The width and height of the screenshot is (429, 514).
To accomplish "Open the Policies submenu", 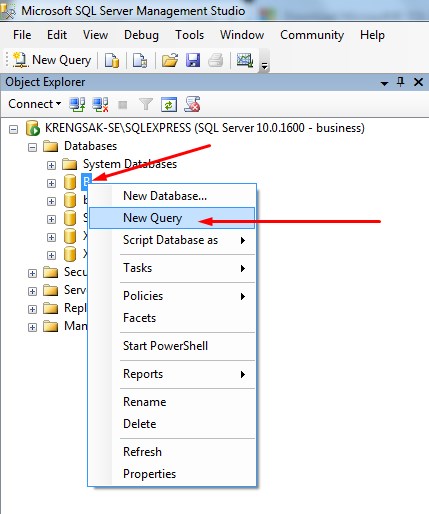I will tap(172, 296).
